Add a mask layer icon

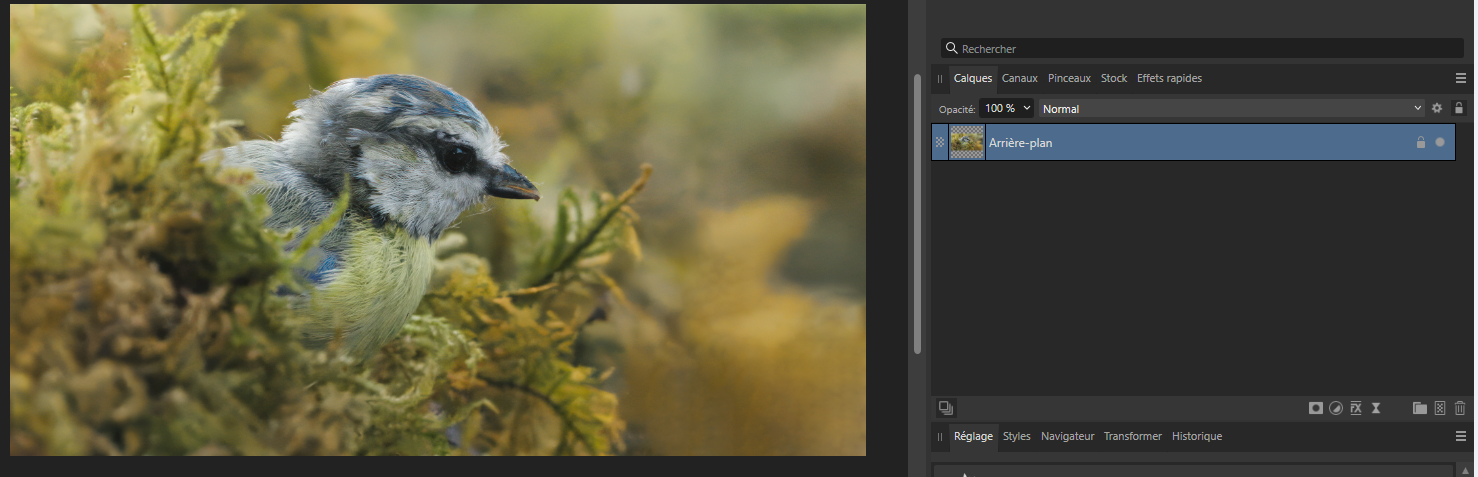(1316, 408)
